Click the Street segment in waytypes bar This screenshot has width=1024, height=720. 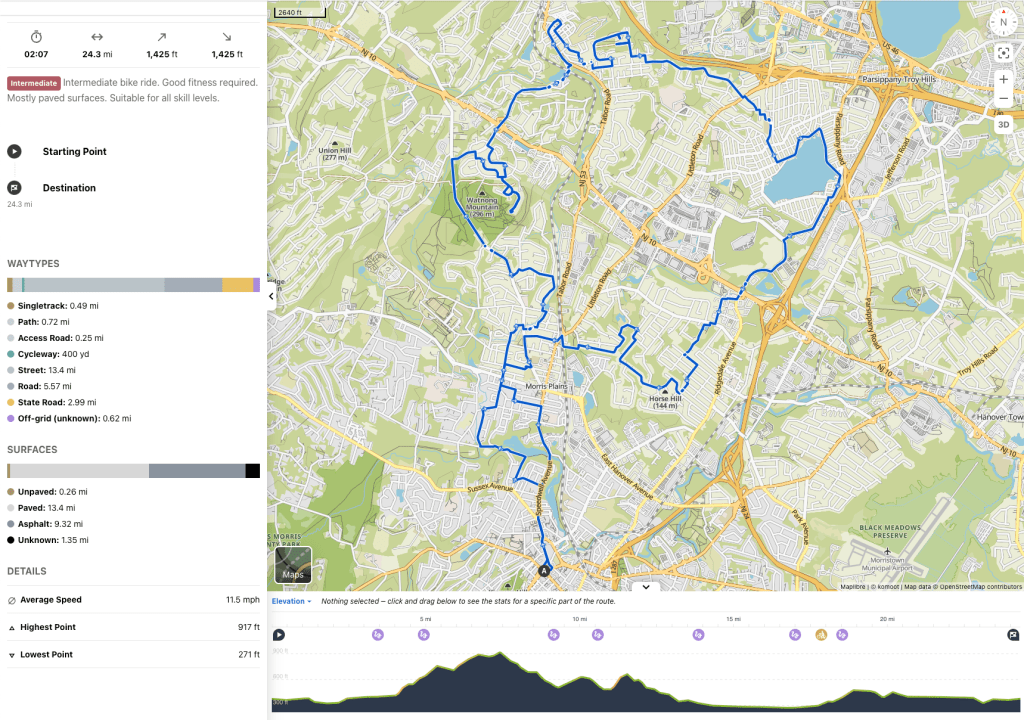[94, 285]
